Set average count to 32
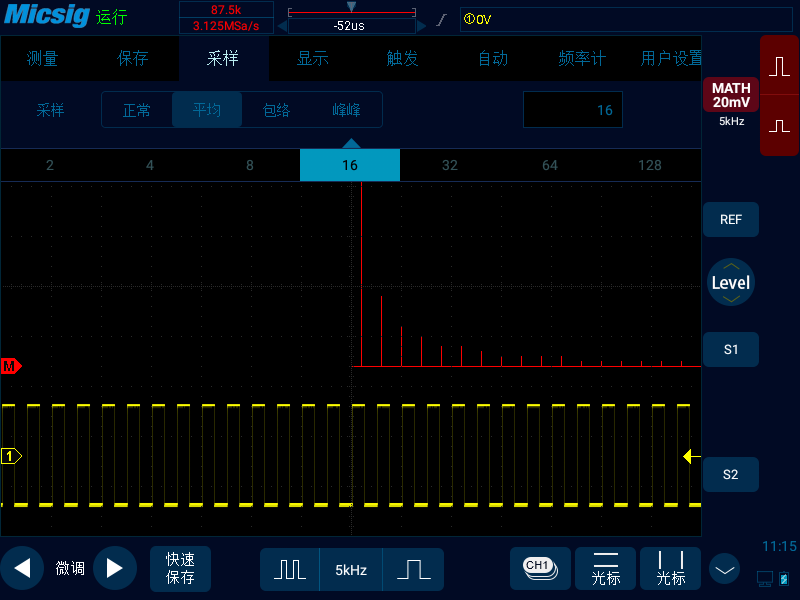 pyautogui.click(x=449, y=165)
